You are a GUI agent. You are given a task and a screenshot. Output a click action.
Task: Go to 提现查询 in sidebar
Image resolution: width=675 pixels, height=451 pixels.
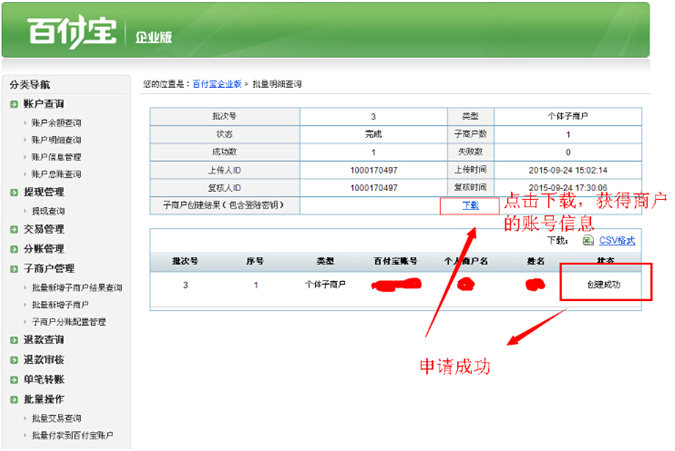pos(48,211)
